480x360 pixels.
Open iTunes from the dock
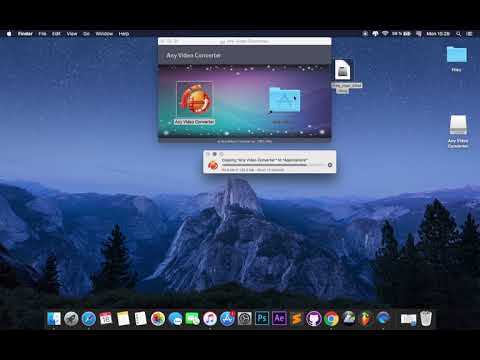point(210,319)
